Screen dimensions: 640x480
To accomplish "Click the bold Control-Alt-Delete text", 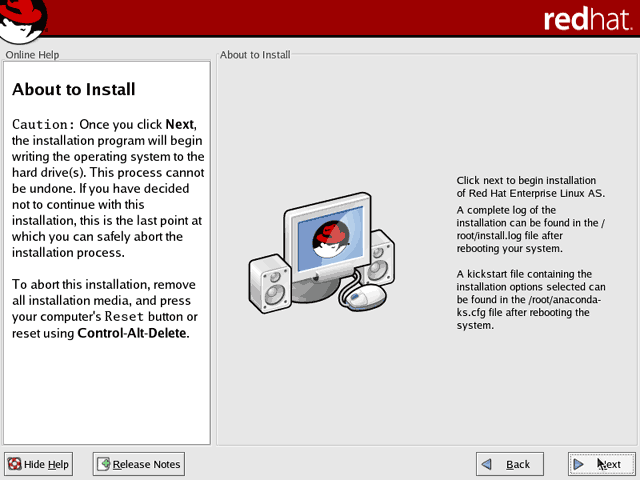I will pos(133,333).
